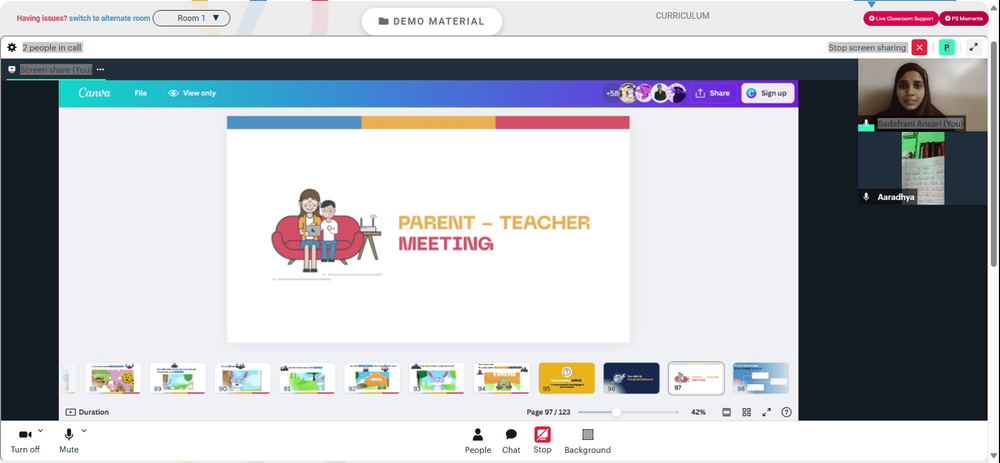Select current slide thumbnail 97

(x=696, y=378)
